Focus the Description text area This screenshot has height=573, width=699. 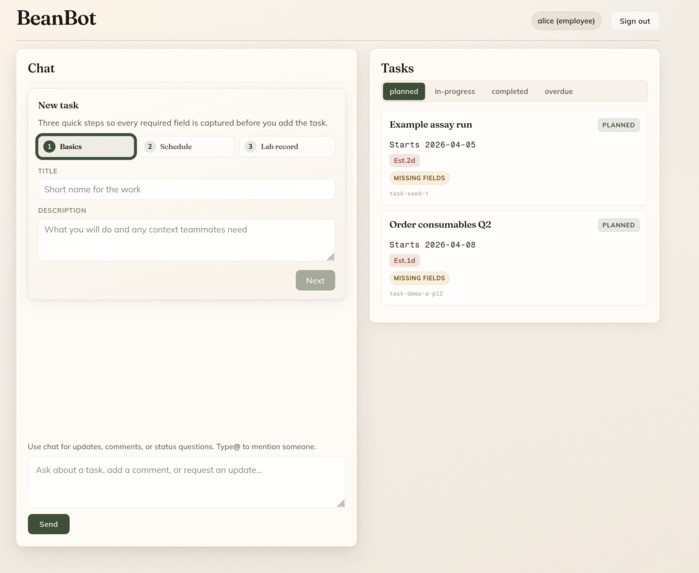[x=186, y=240]
